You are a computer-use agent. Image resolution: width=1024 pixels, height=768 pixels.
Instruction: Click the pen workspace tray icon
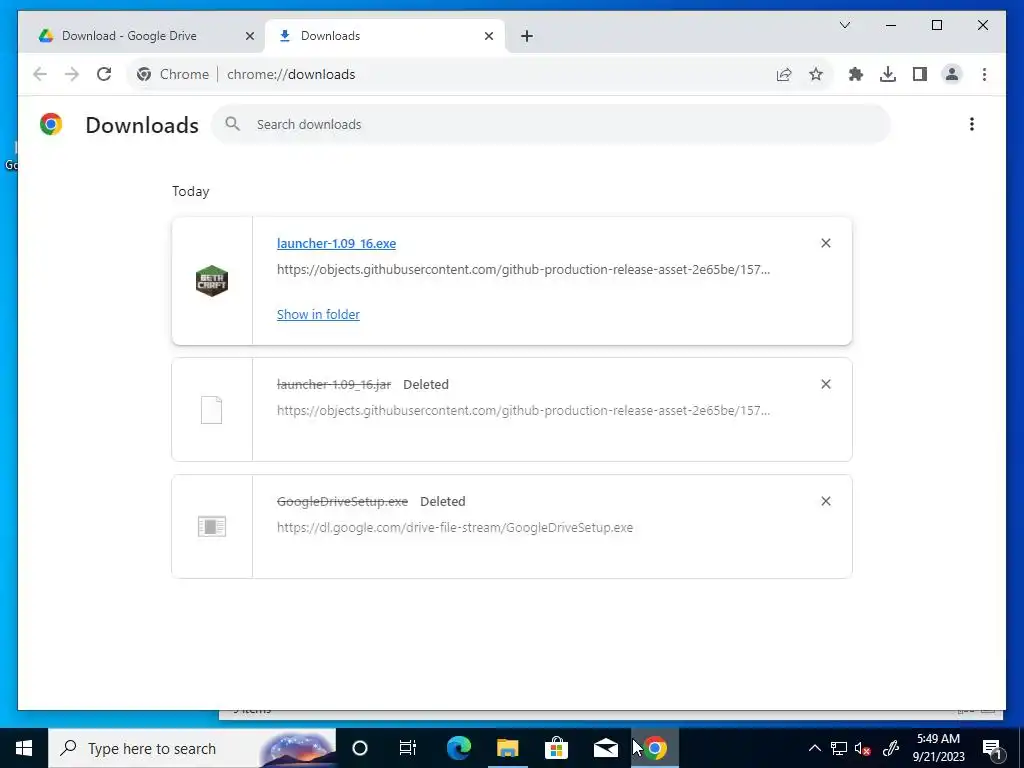tap(891, 748)
